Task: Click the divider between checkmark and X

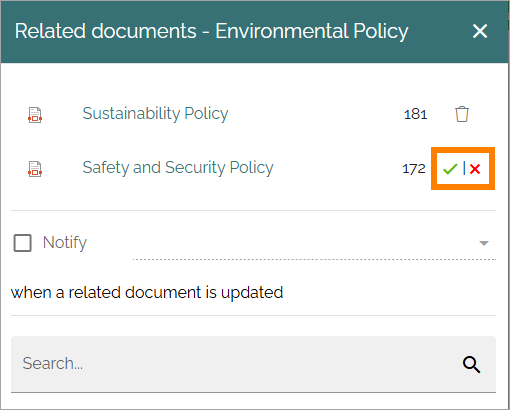Action: click(x=464, y=168)
